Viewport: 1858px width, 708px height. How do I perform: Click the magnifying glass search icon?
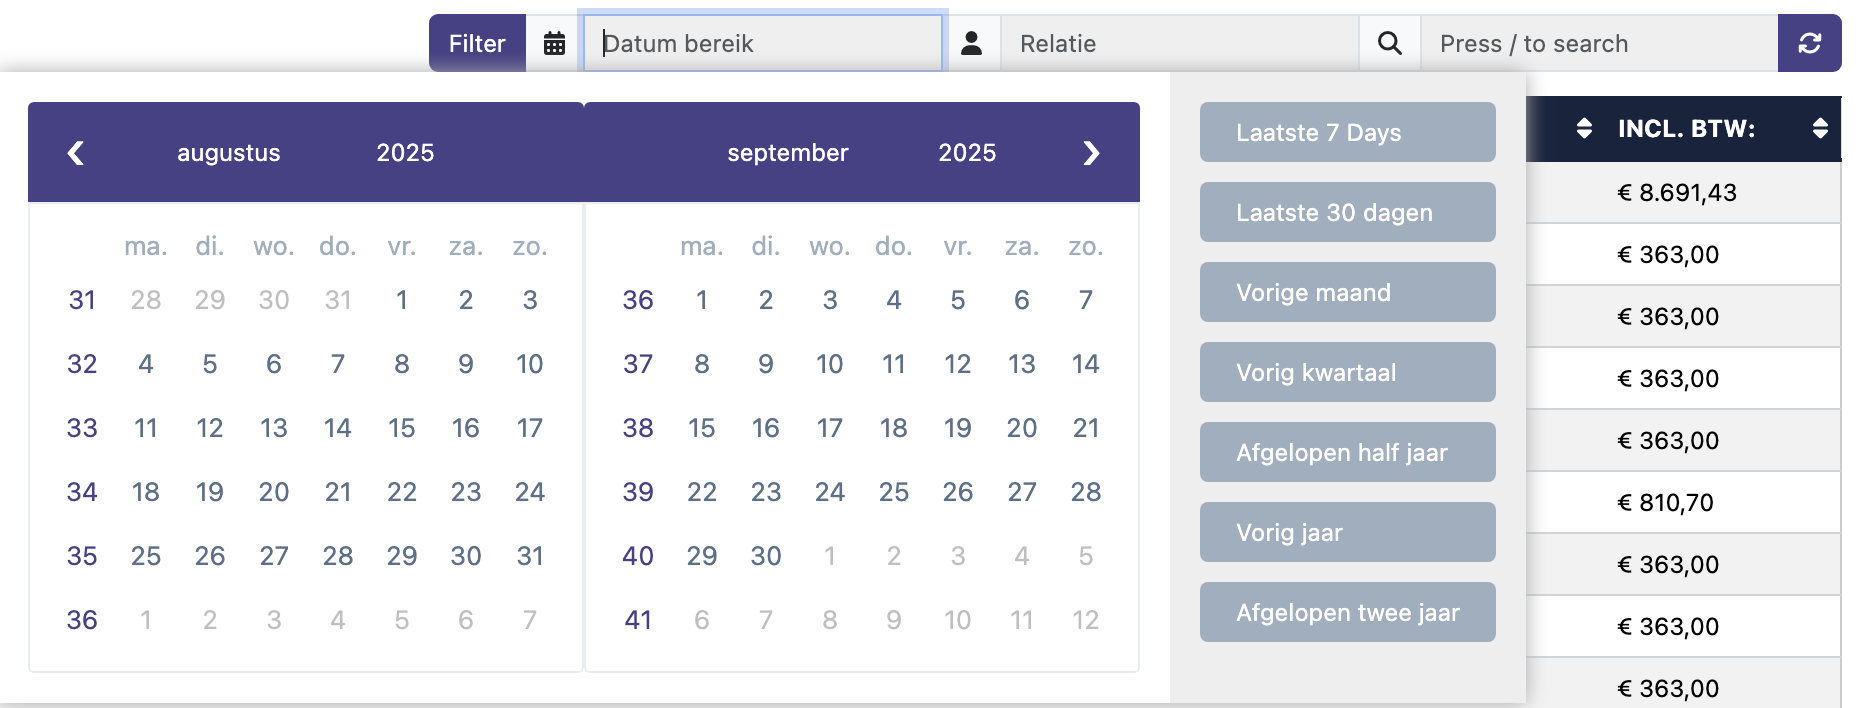(1389, 43)
